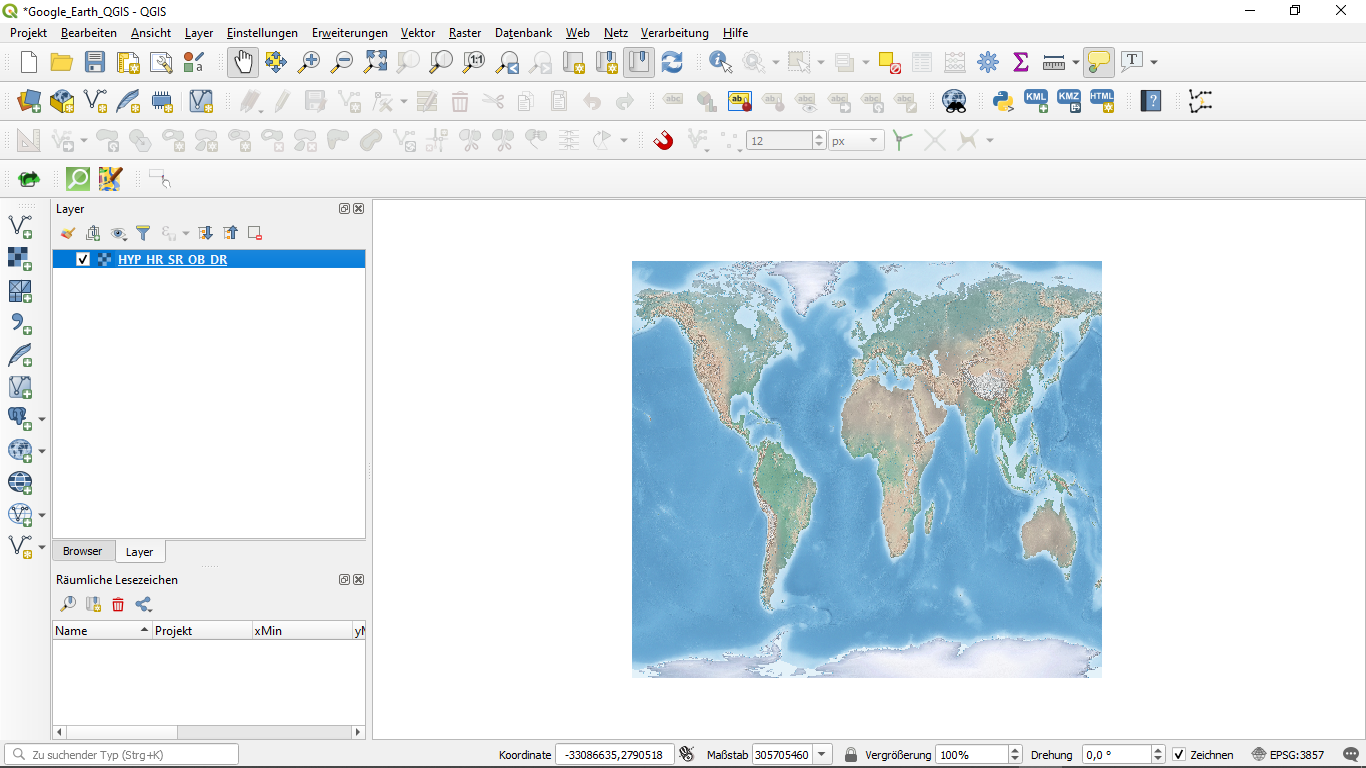The width and height of the screenshot is (1366, 768).
Task: Expand text annotation dropdown arrow
Action: [x=1154, y=62]
